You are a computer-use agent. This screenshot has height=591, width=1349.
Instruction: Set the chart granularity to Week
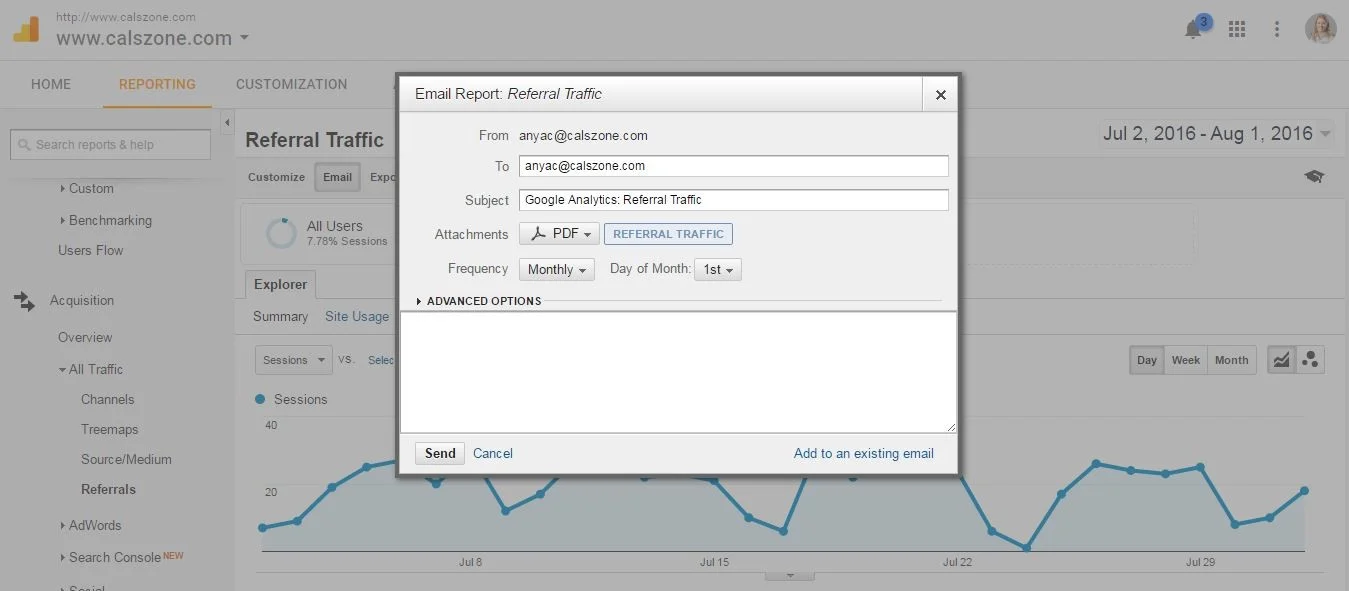(1186, 360)
